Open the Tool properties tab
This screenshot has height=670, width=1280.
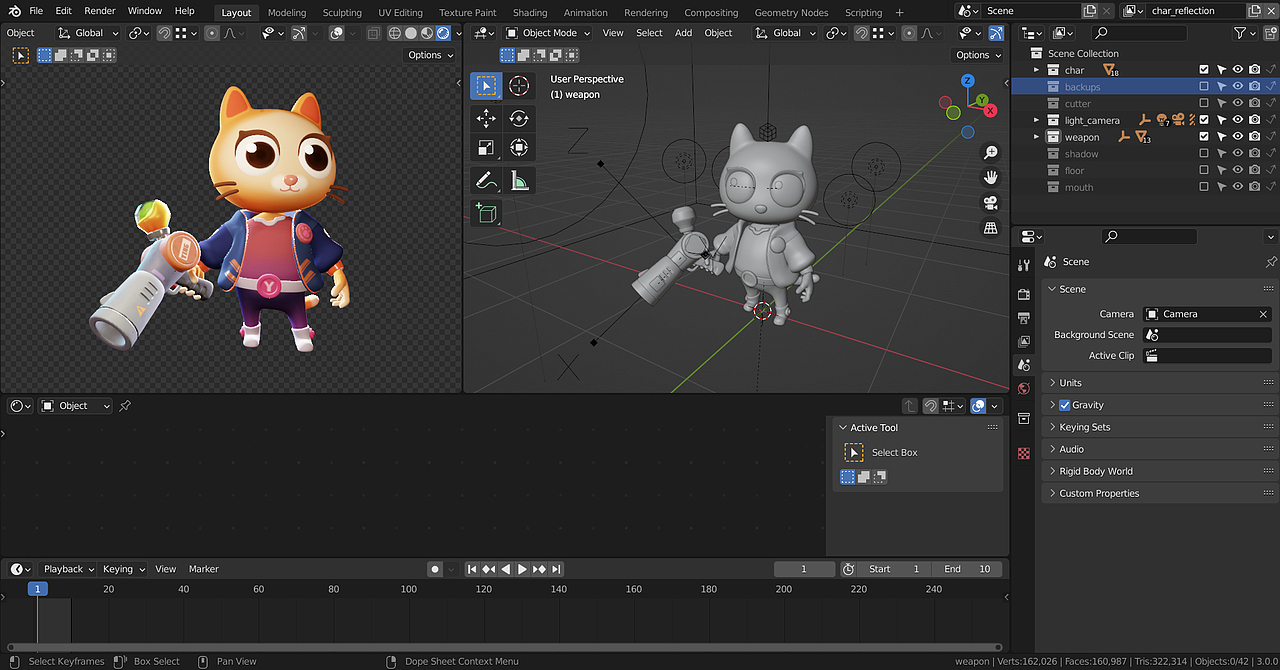(x=1023, y=265)
